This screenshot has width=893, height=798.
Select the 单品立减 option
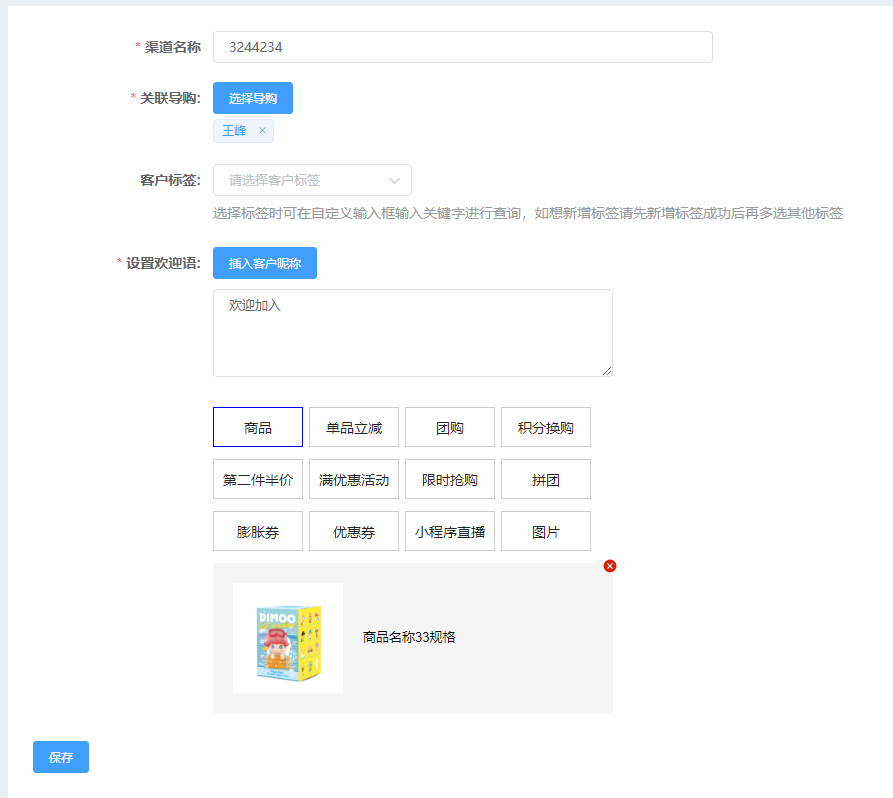[x=353, y=427]
